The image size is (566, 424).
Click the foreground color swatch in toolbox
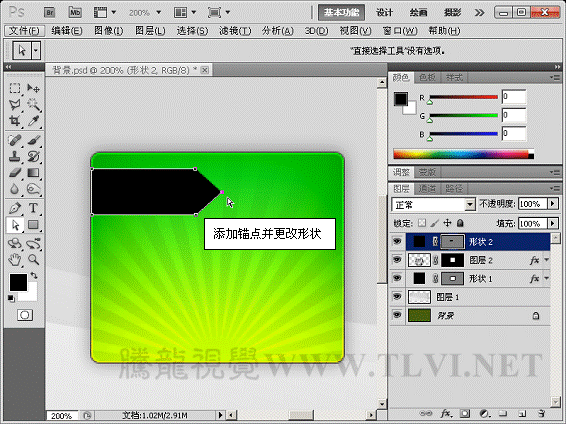coord(18,282)
